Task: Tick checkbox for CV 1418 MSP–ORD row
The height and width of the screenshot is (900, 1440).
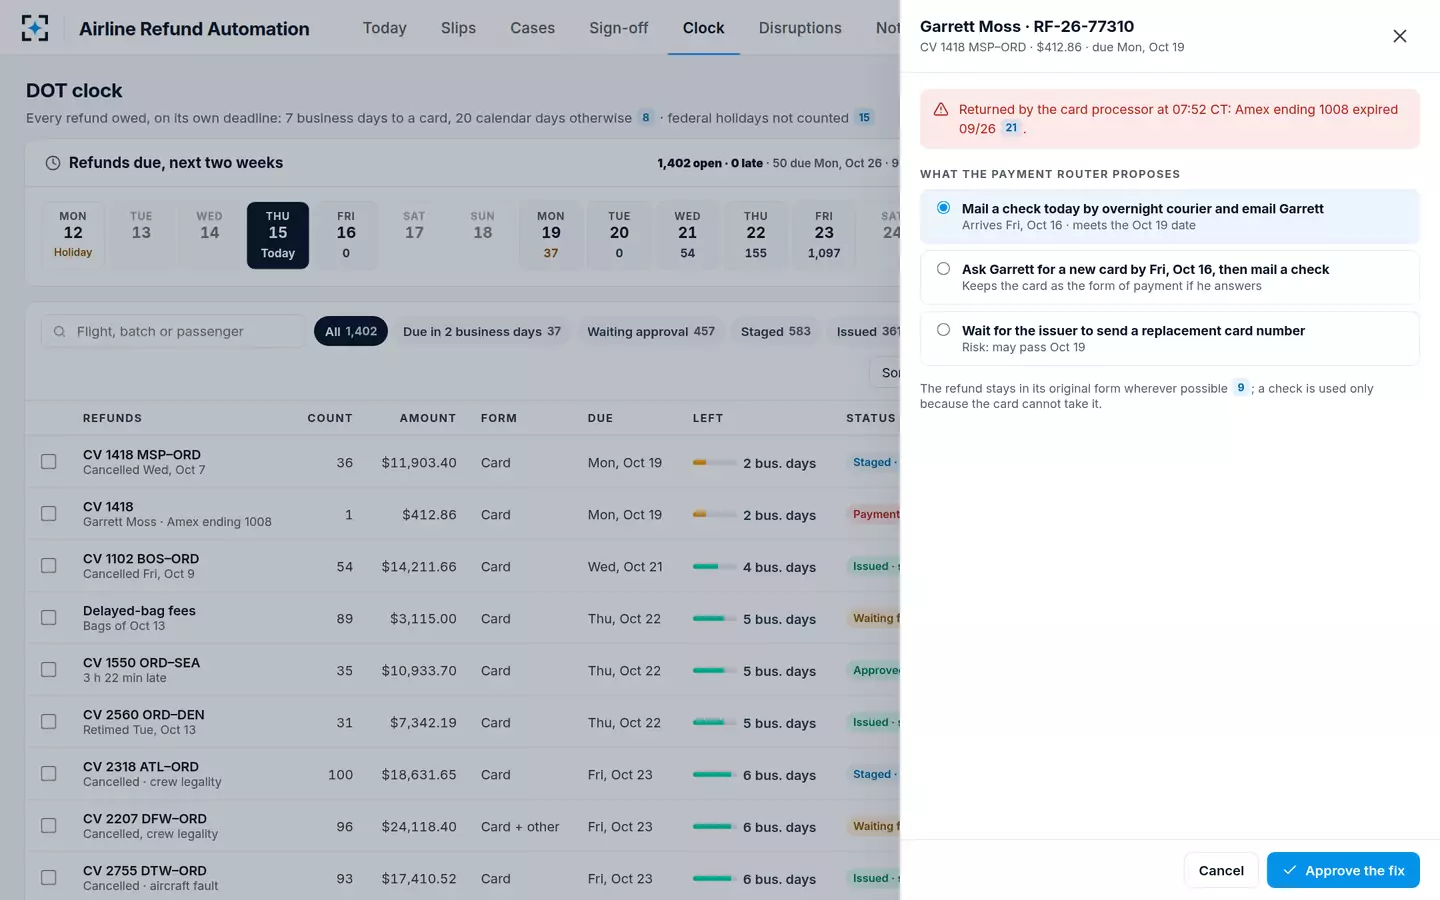Action: [48, 461]
